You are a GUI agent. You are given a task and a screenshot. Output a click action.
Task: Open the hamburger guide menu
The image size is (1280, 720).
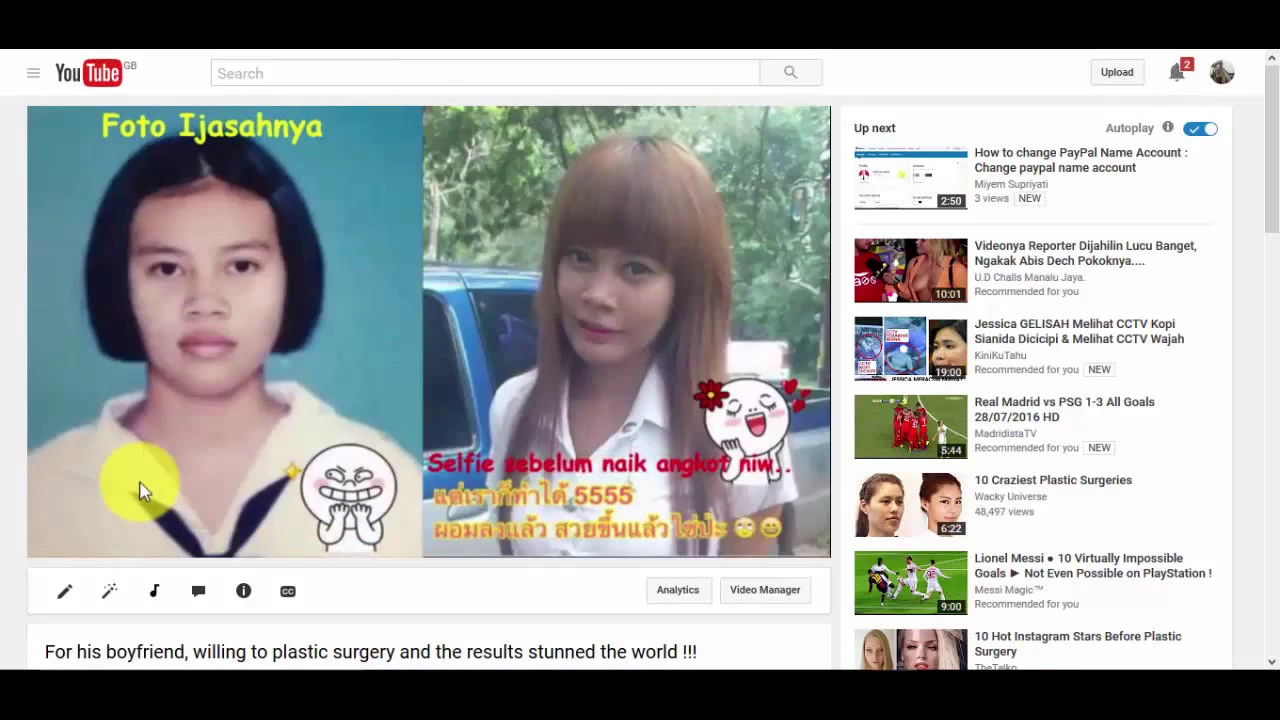(33, 73)
